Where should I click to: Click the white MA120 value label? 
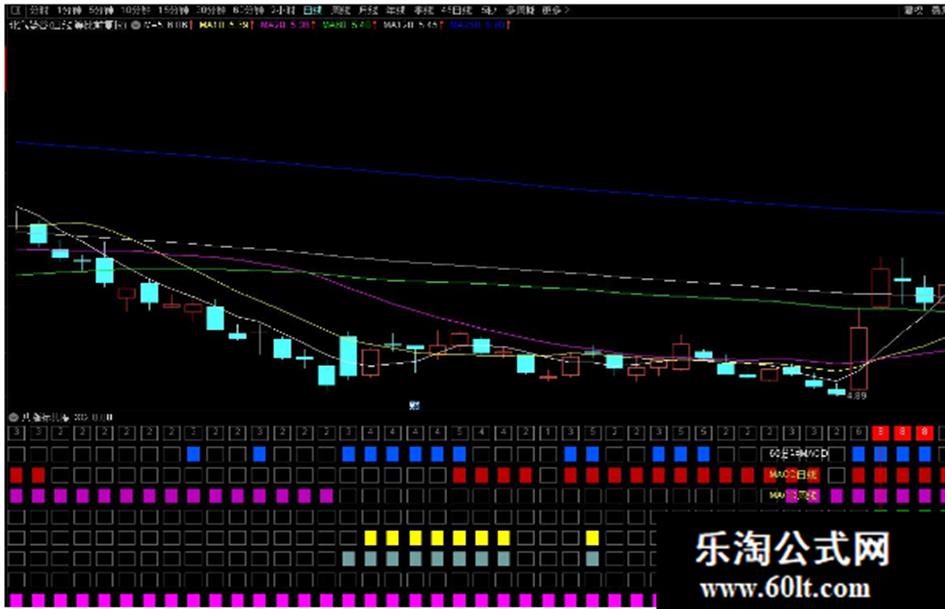tap(412, 25)
